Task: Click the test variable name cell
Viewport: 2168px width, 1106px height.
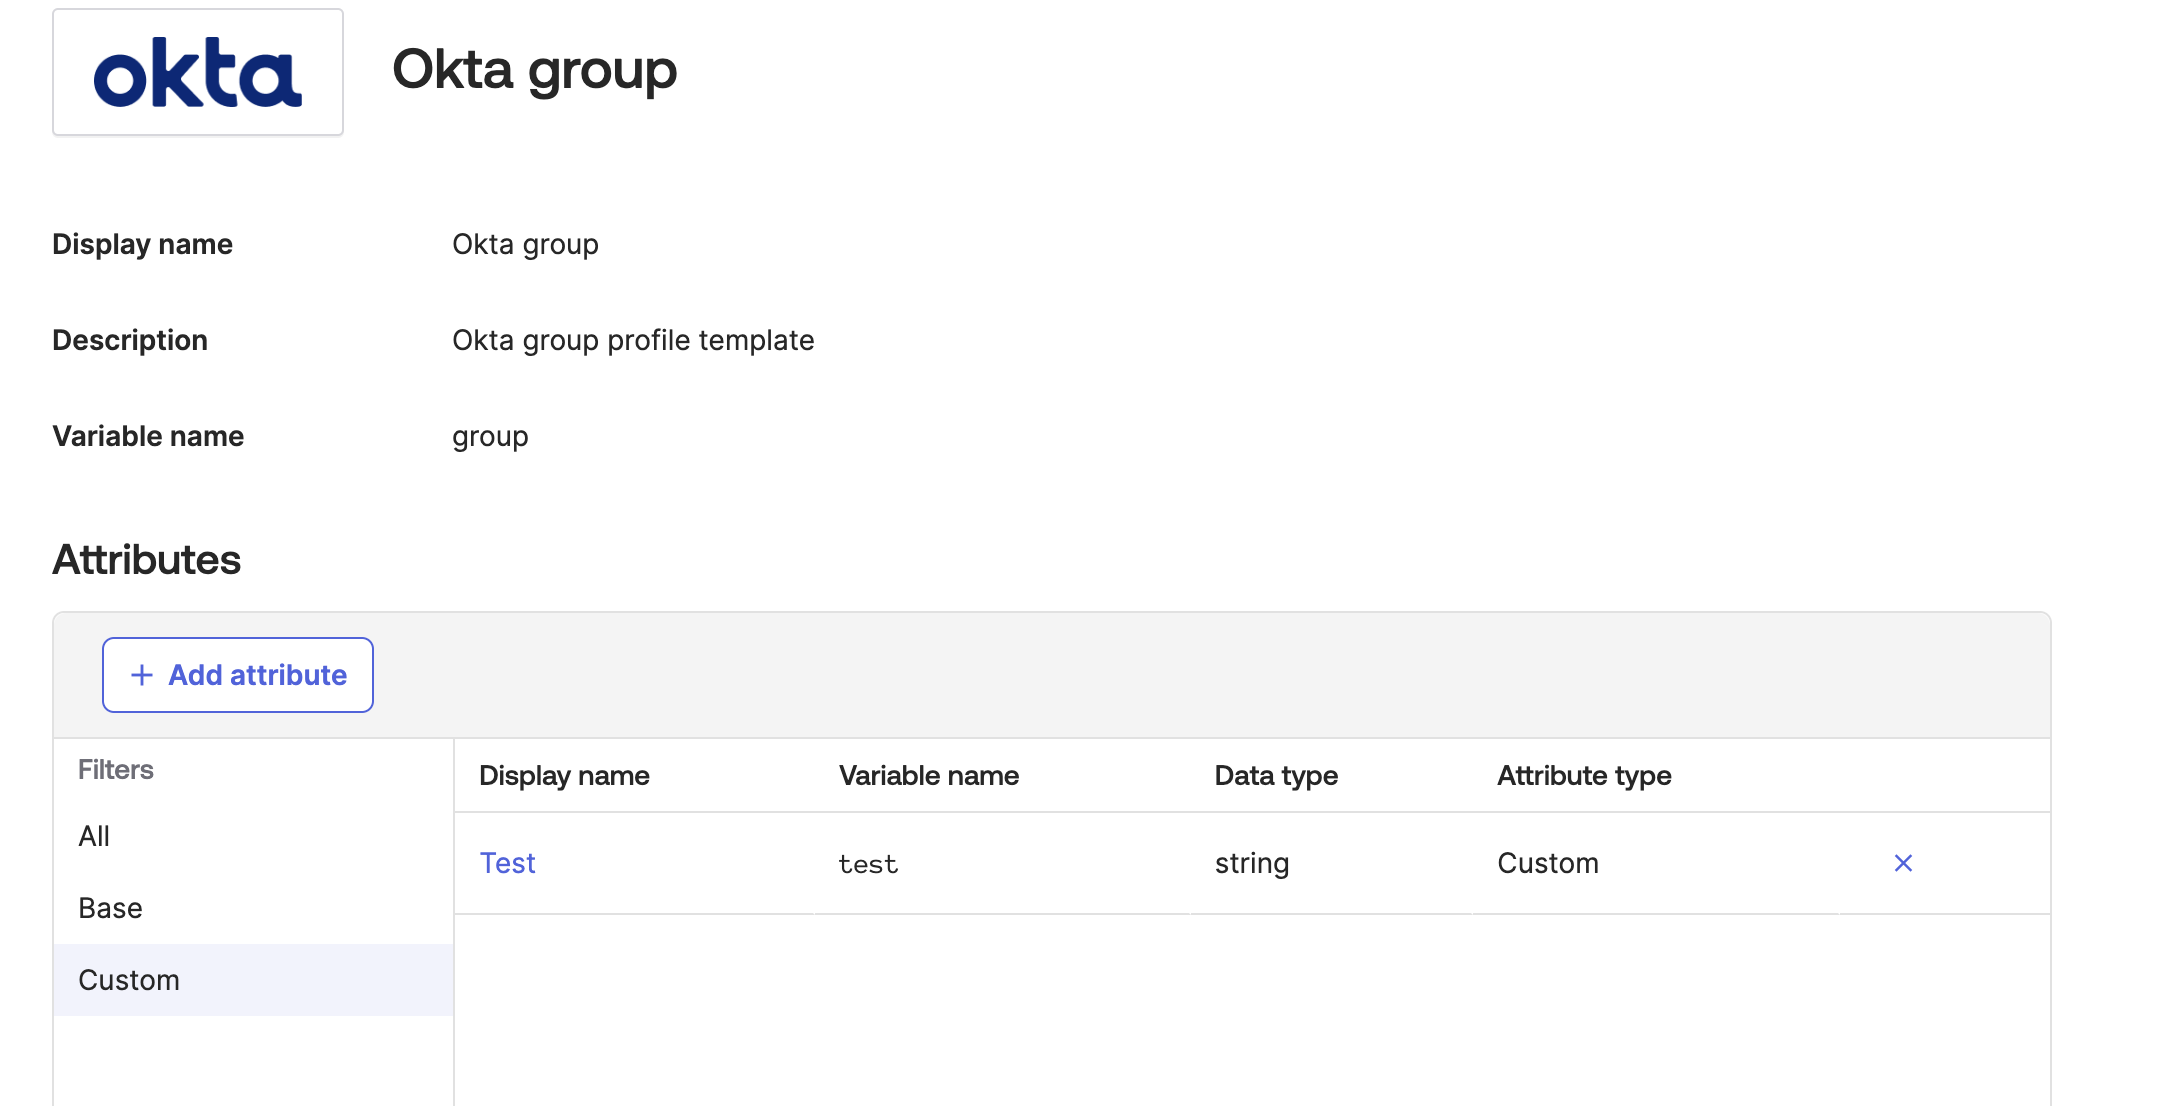Action: [x=868, y=864]
